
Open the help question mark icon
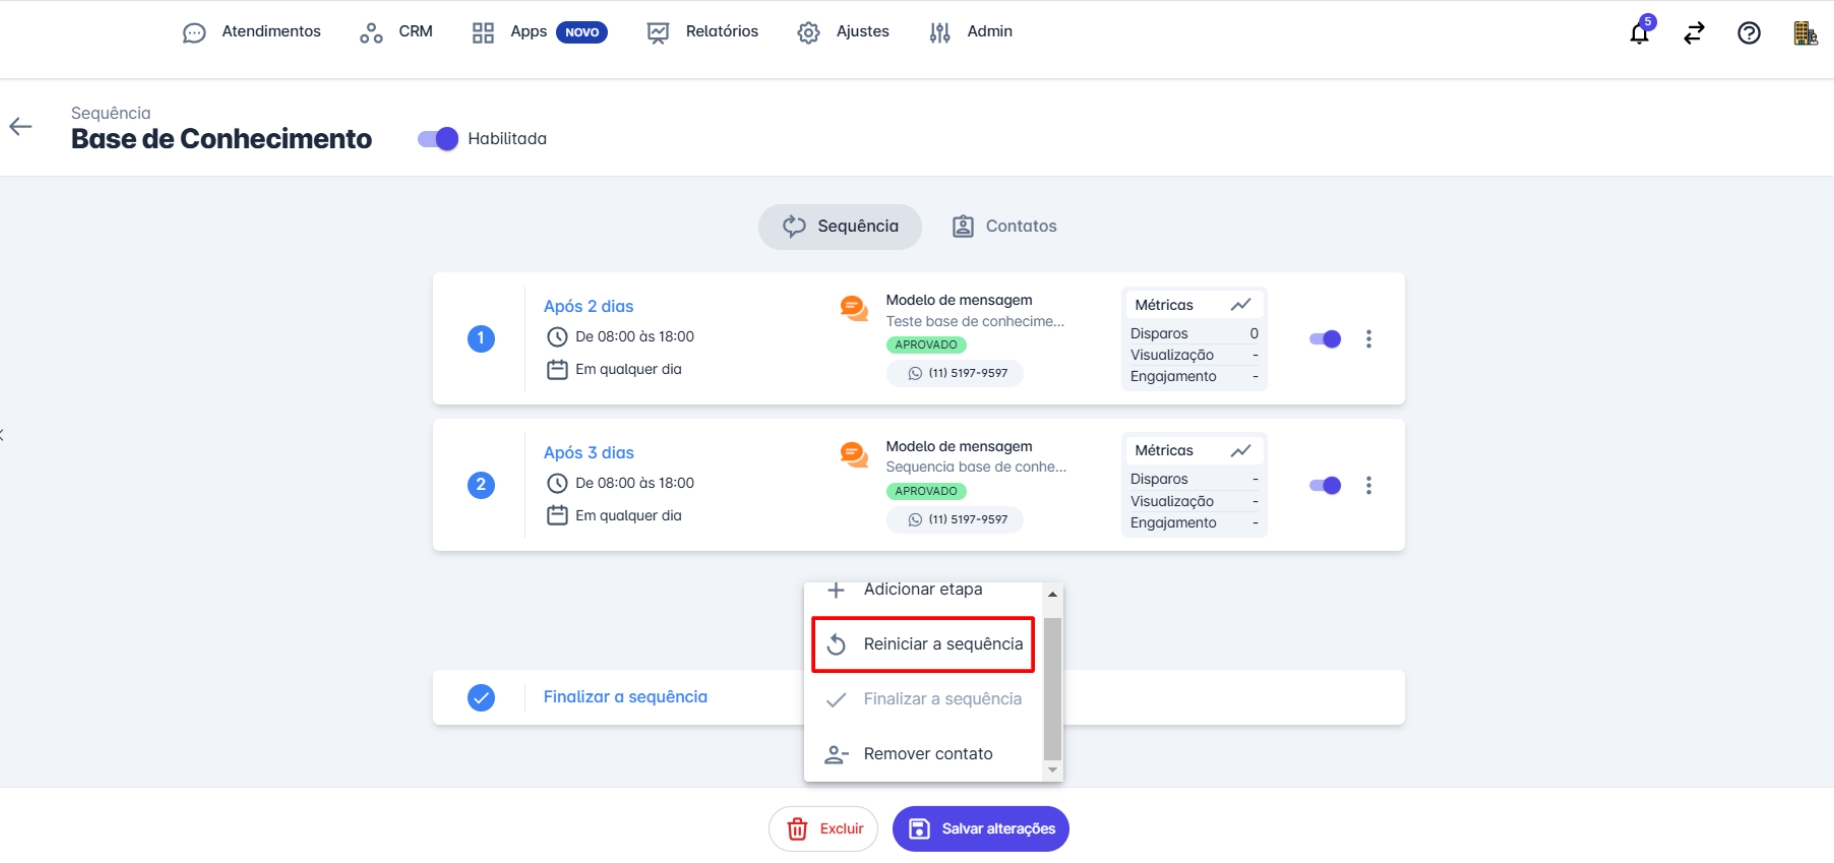[x=1749, y=33]
